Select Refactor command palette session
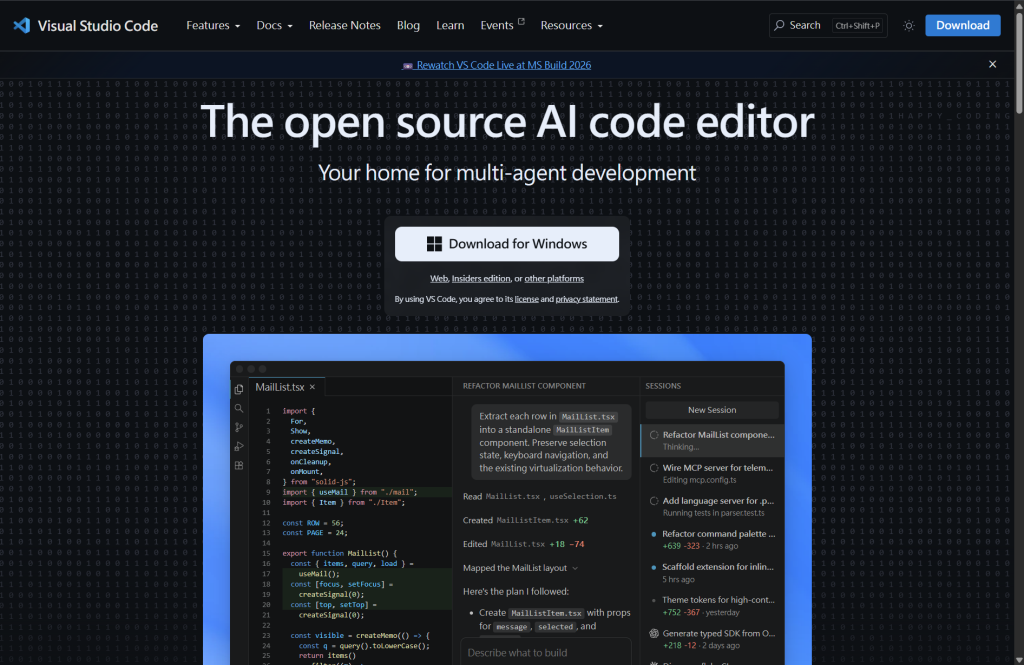 (712, 540)
